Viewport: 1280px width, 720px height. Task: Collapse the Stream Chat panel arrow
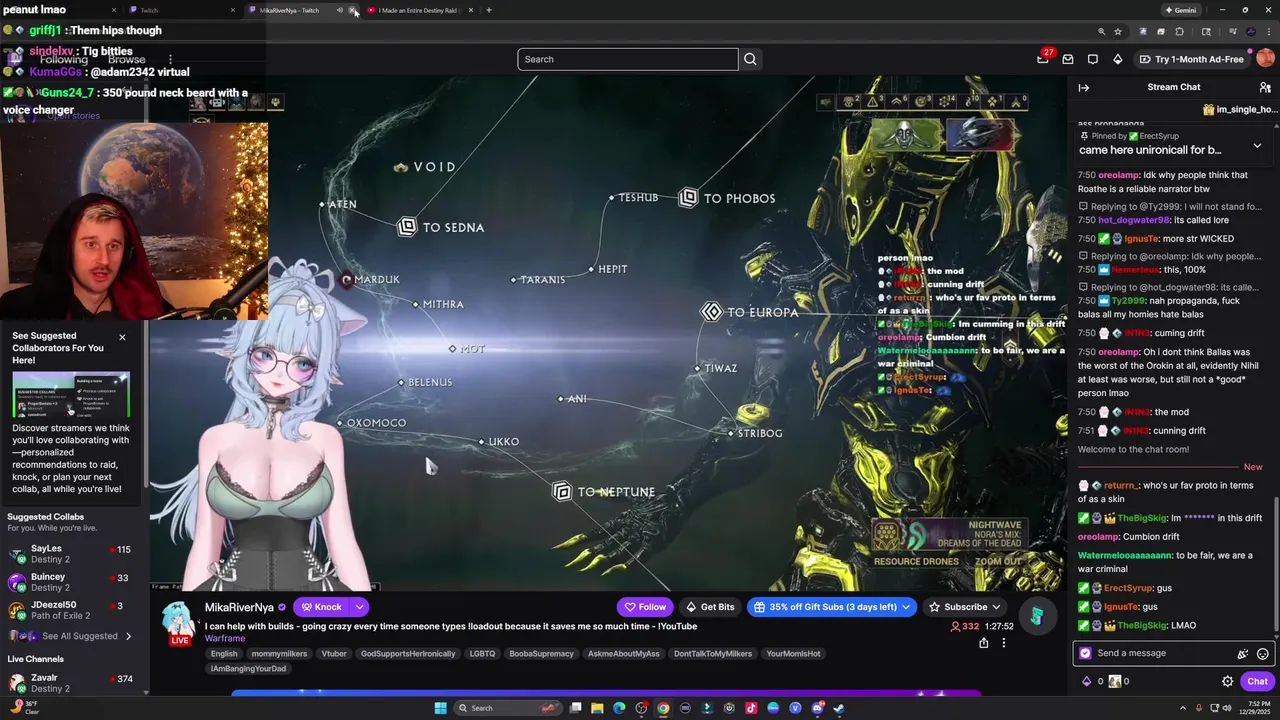[1084, 87]
